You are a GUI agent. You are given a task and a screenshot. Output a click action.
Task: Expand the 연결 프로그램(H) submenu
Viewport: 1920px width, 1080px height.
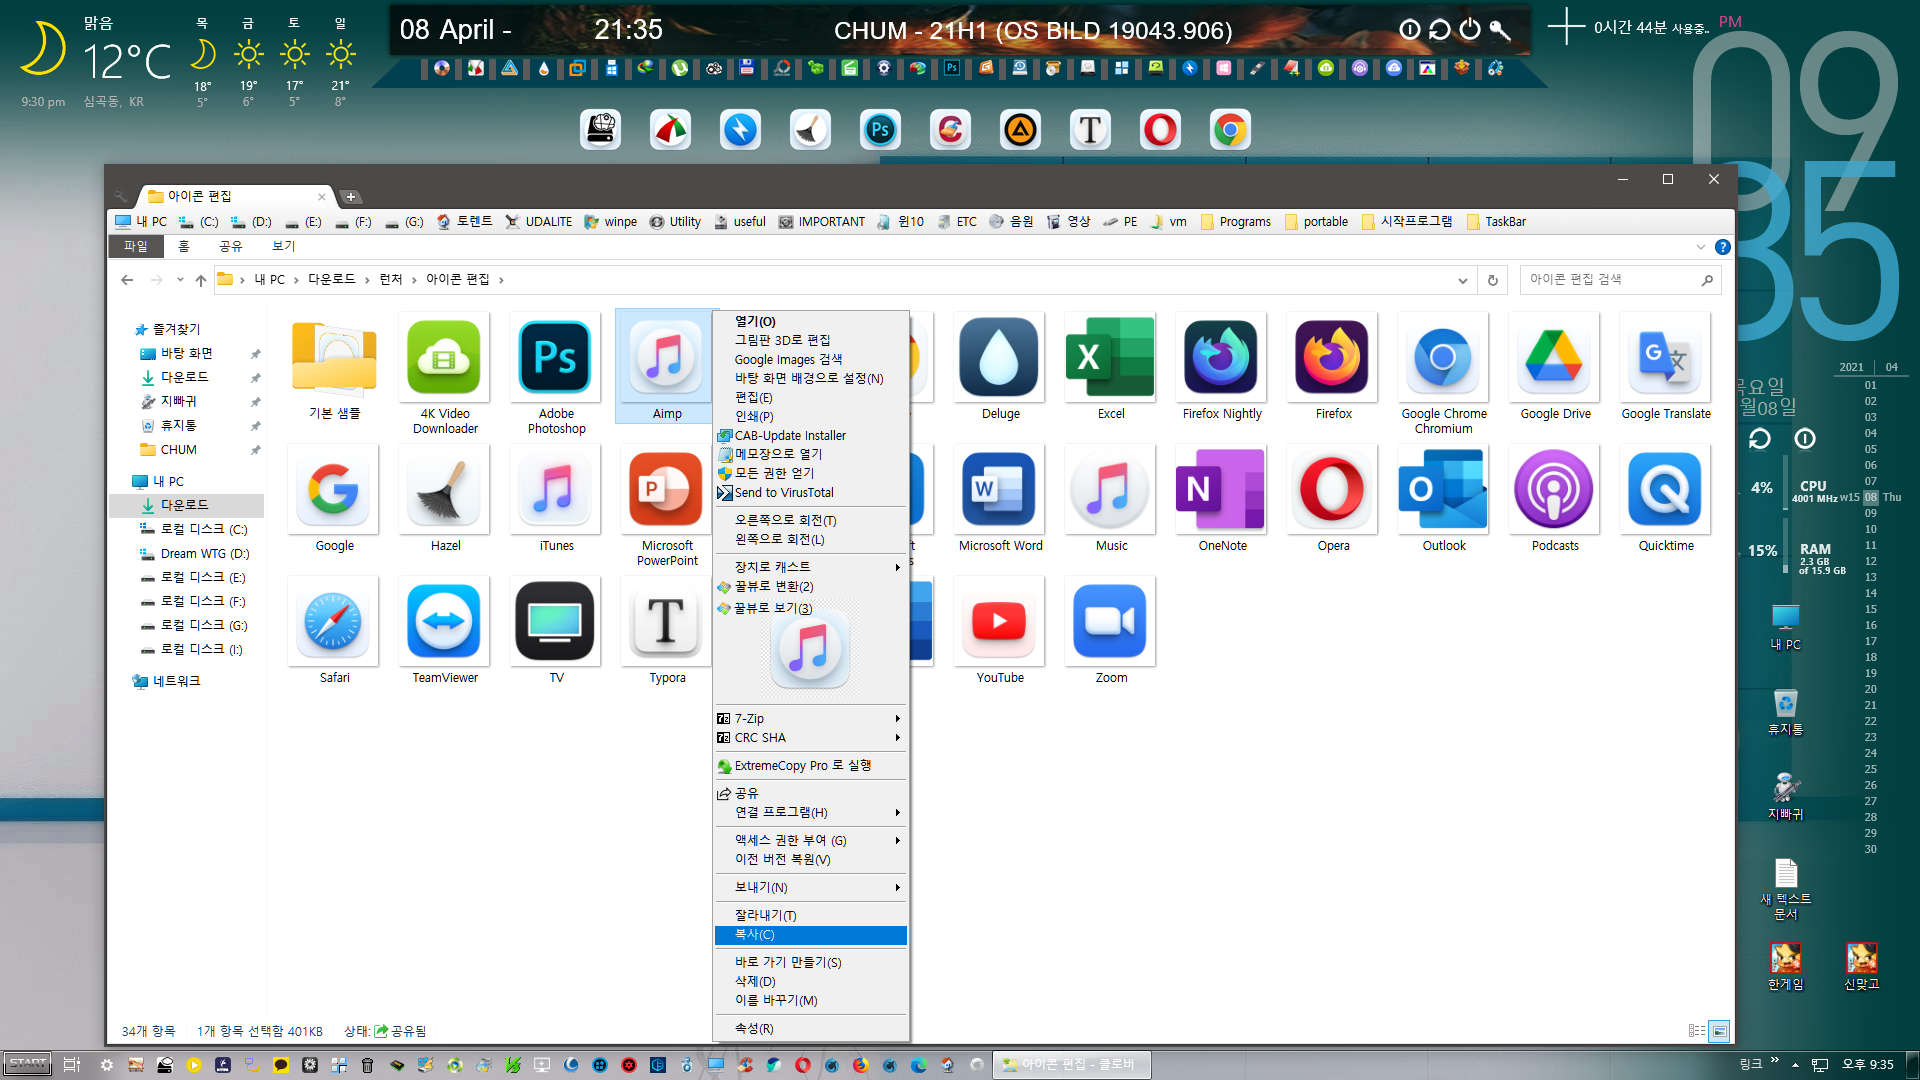811,812
